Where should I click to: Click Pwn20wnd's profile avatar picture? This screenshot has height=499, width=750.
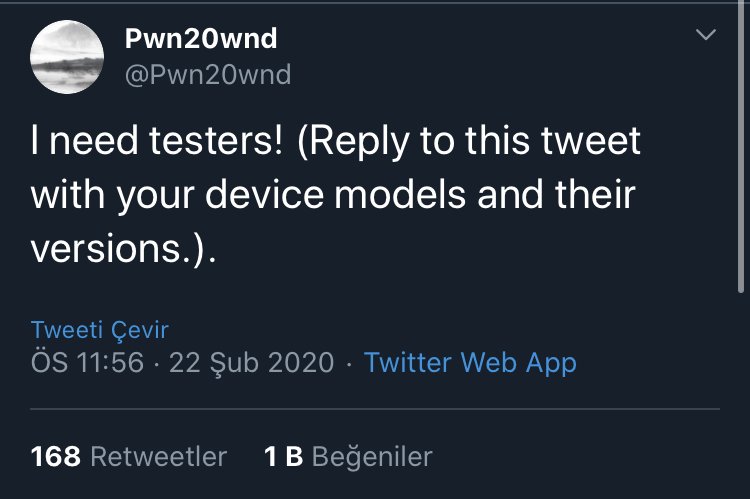coord(67,57)
